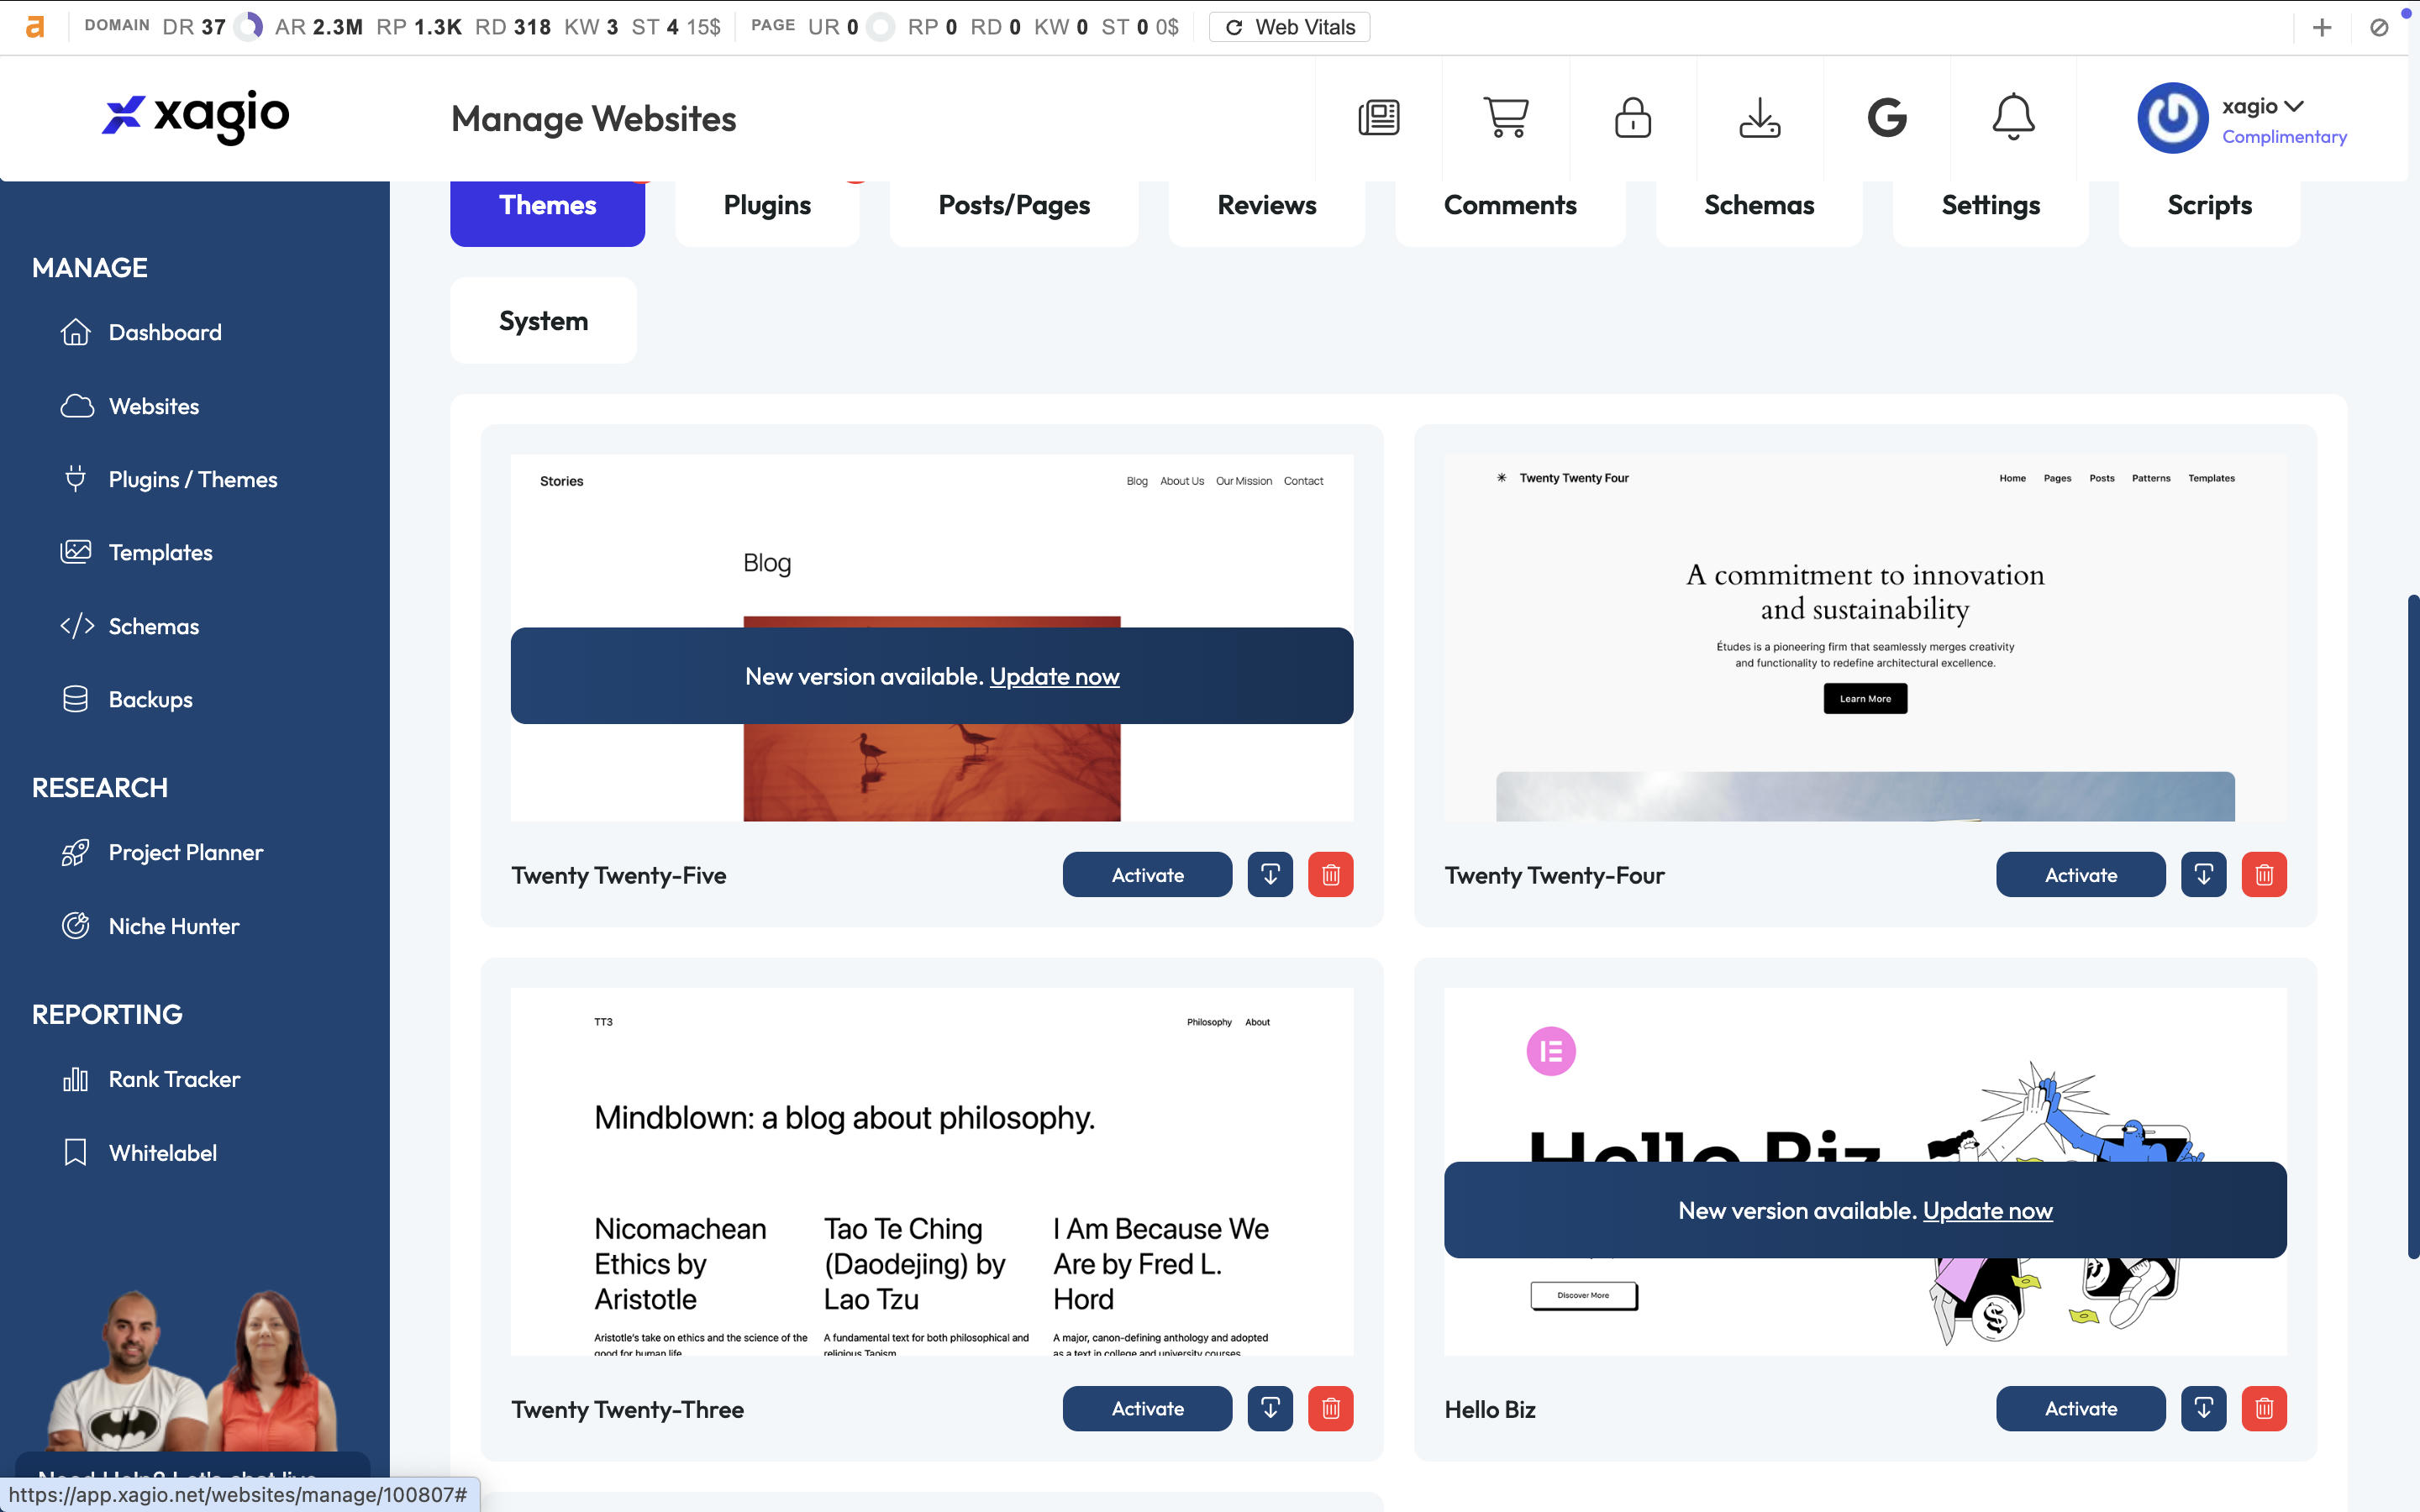Screen dimensions: 2420x1512
Task: Go to Dashboard in sidebar
Action: point(141,332)
